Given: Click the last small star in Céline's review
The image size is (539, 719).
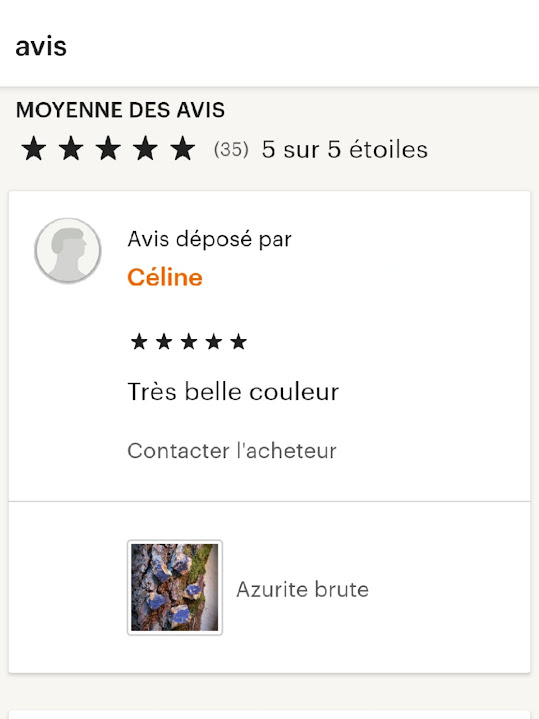Looking at the screenshot, I should (238, 342).
